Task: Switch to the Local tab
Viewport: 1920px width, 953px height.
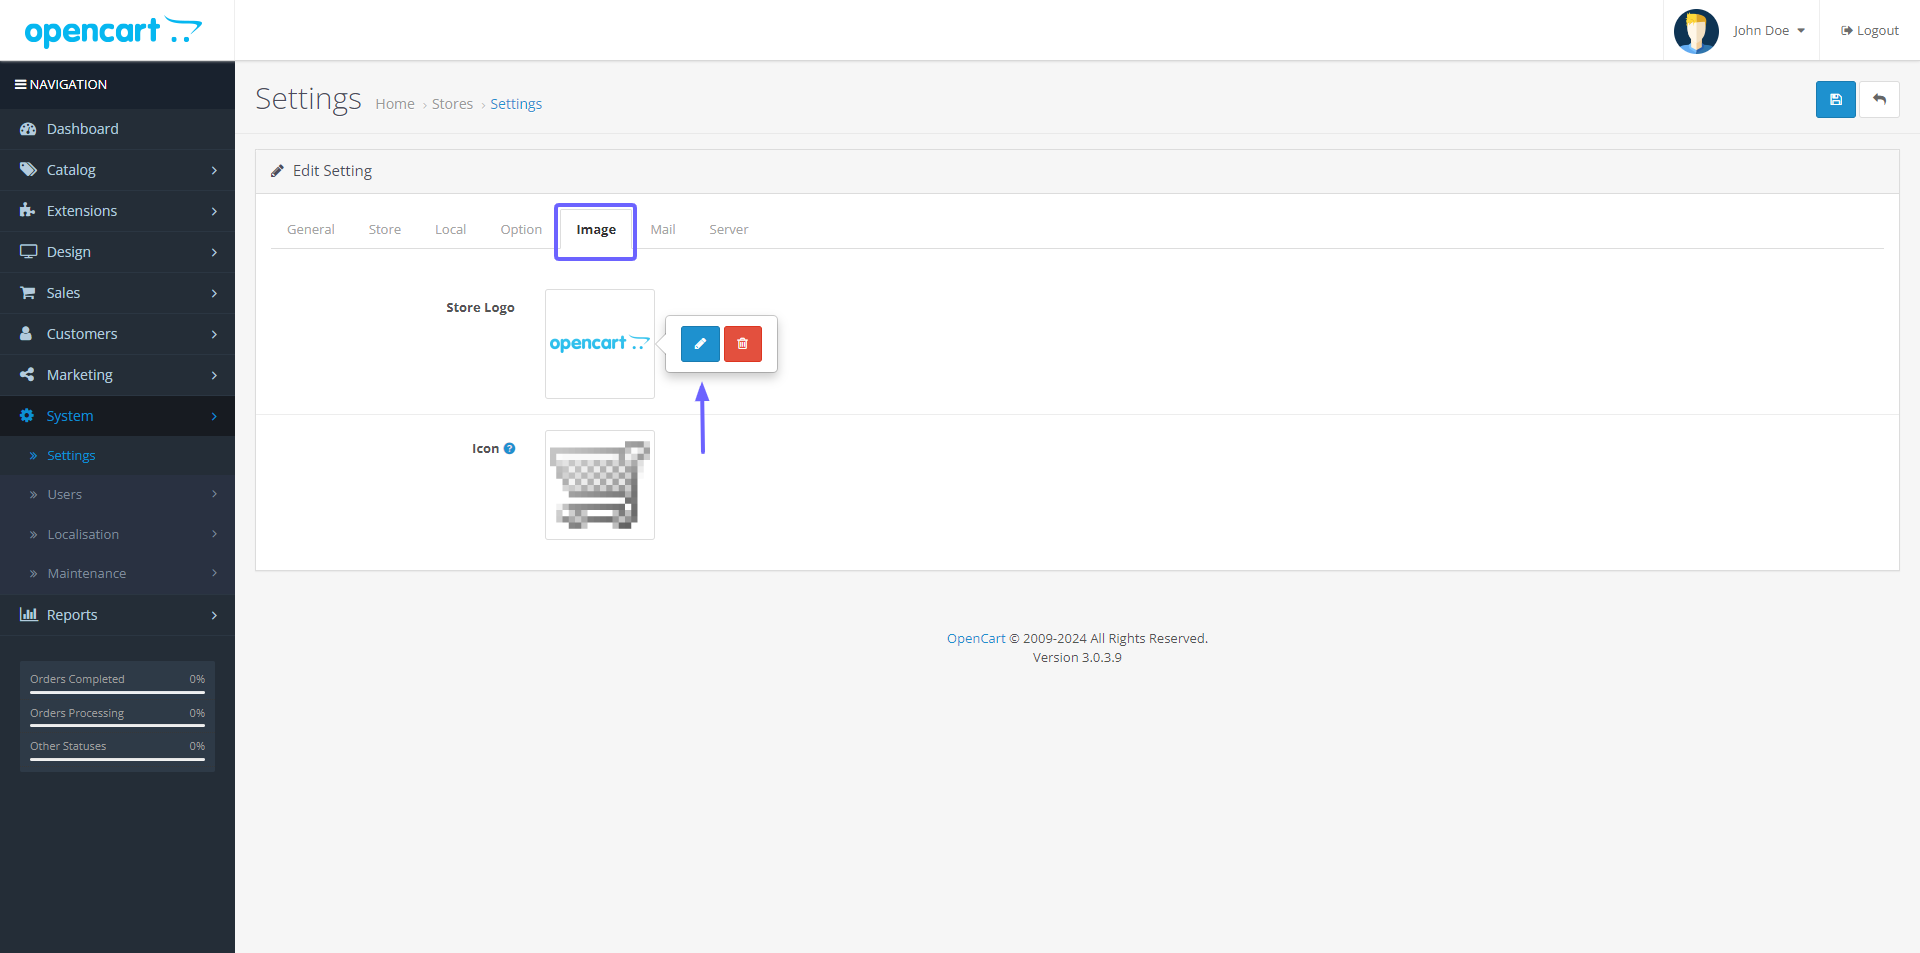Action: pyautogui.click(x=450, y=229)
